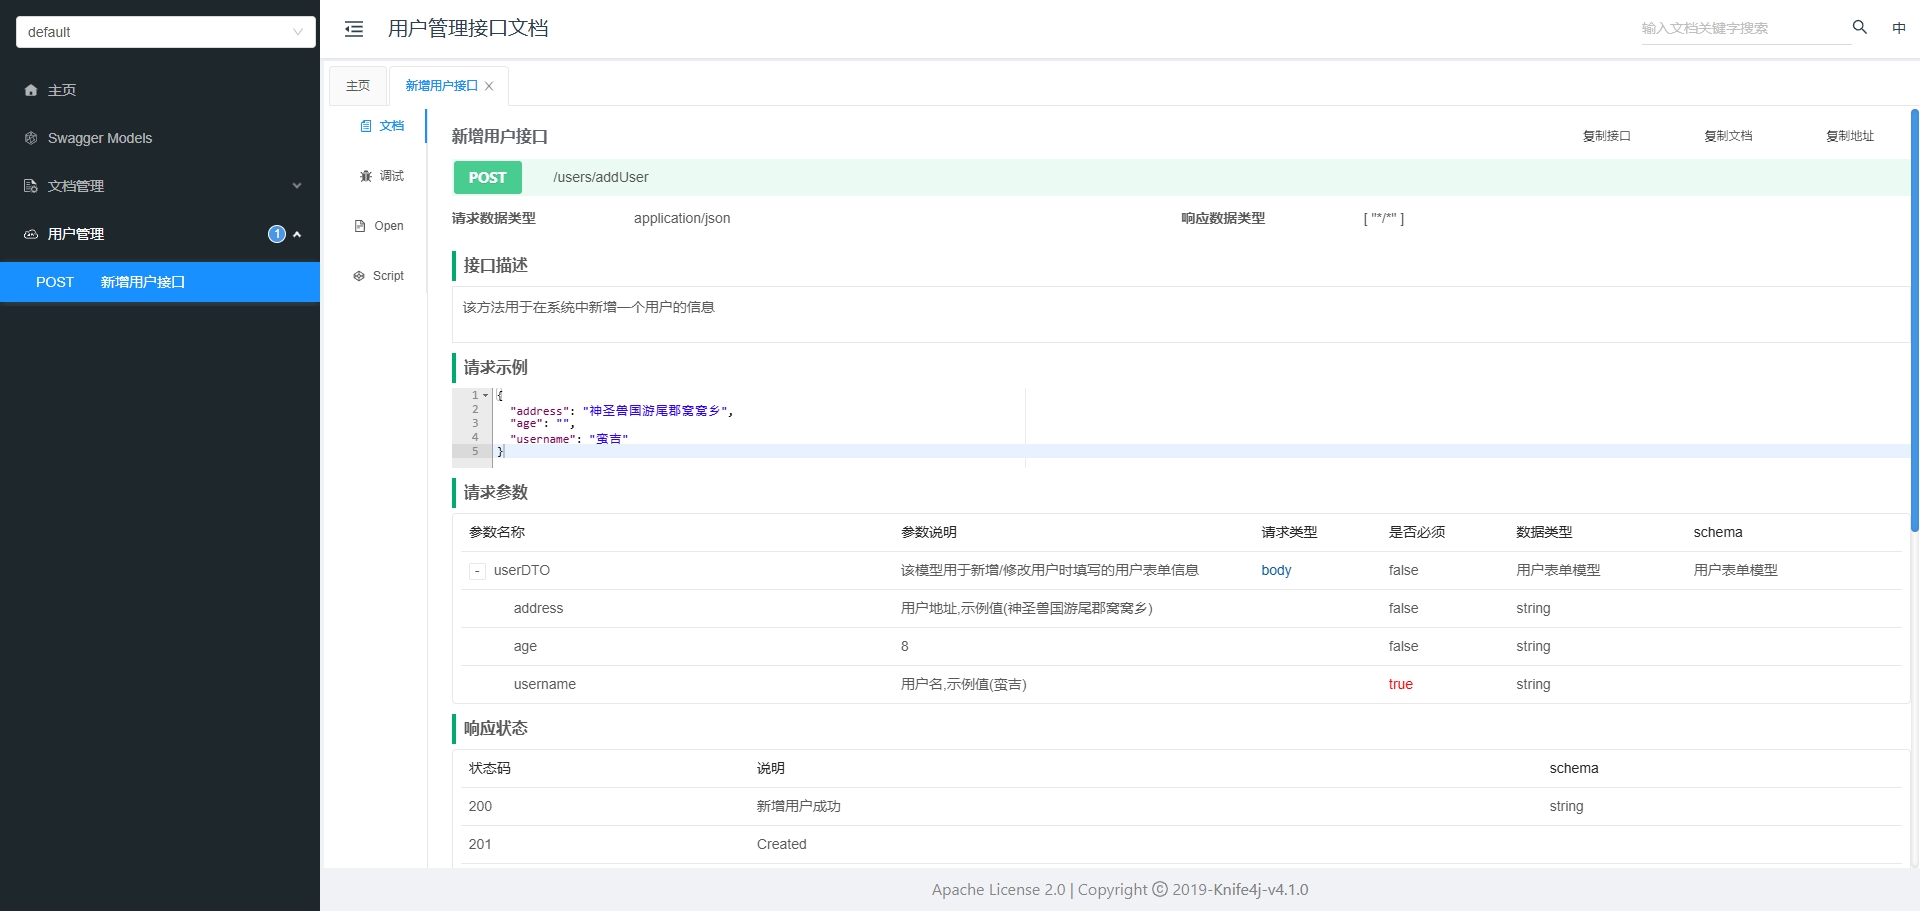The width and height of the screenshot is (1920, 911).
Task: Click the 调试 bug icon
Action: 366,176
